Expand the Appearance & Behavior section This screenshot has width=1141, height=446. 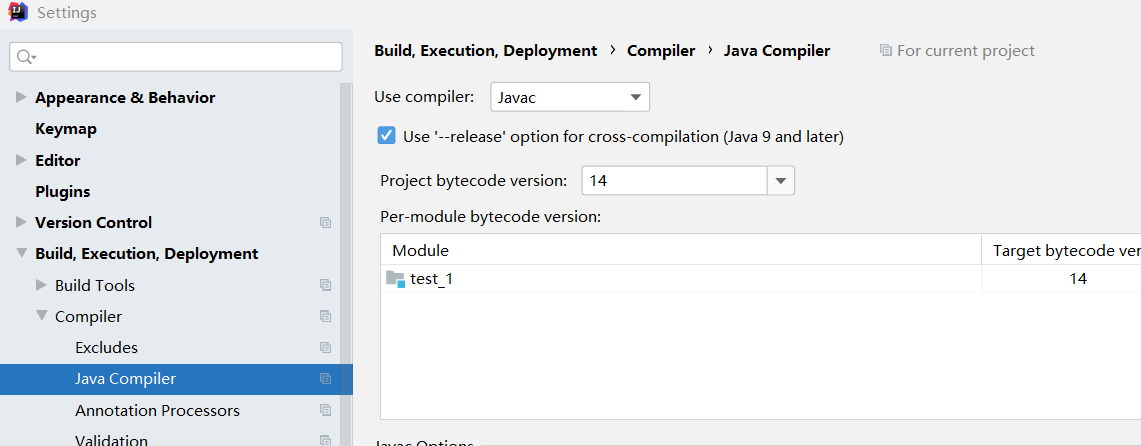[22, 98]
